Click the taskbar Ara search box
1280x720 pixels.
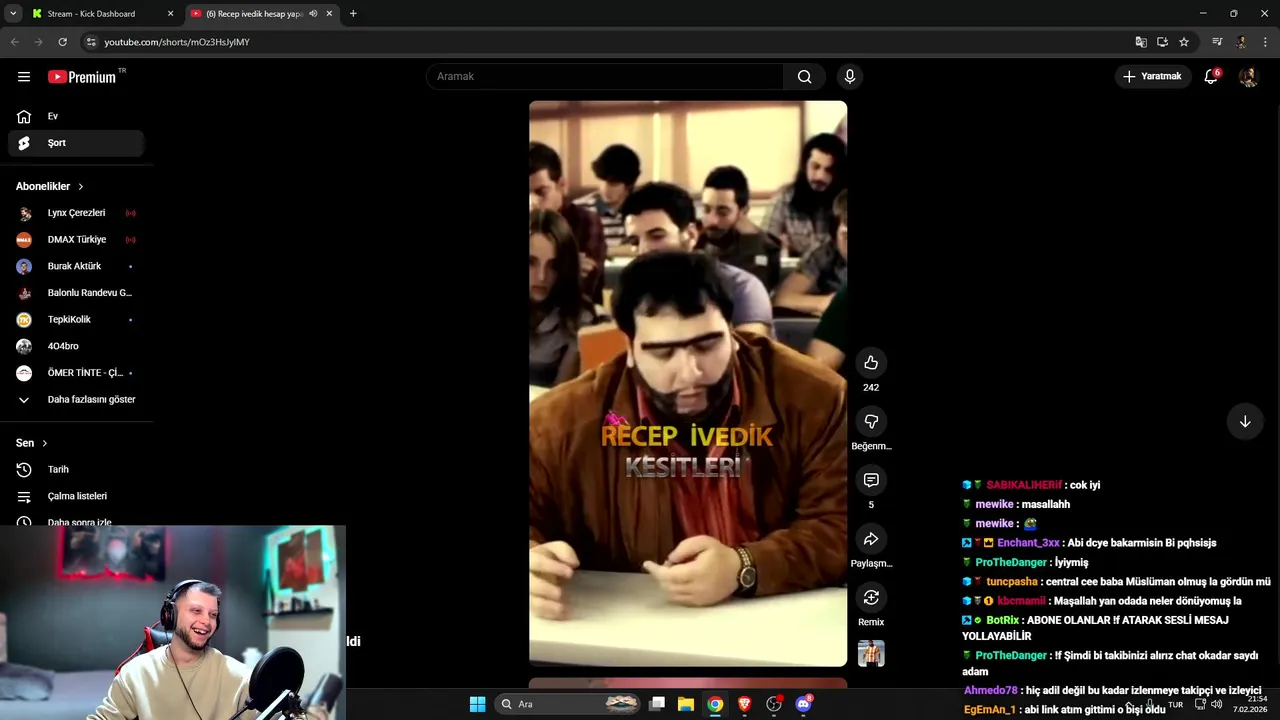coord(568,704)
